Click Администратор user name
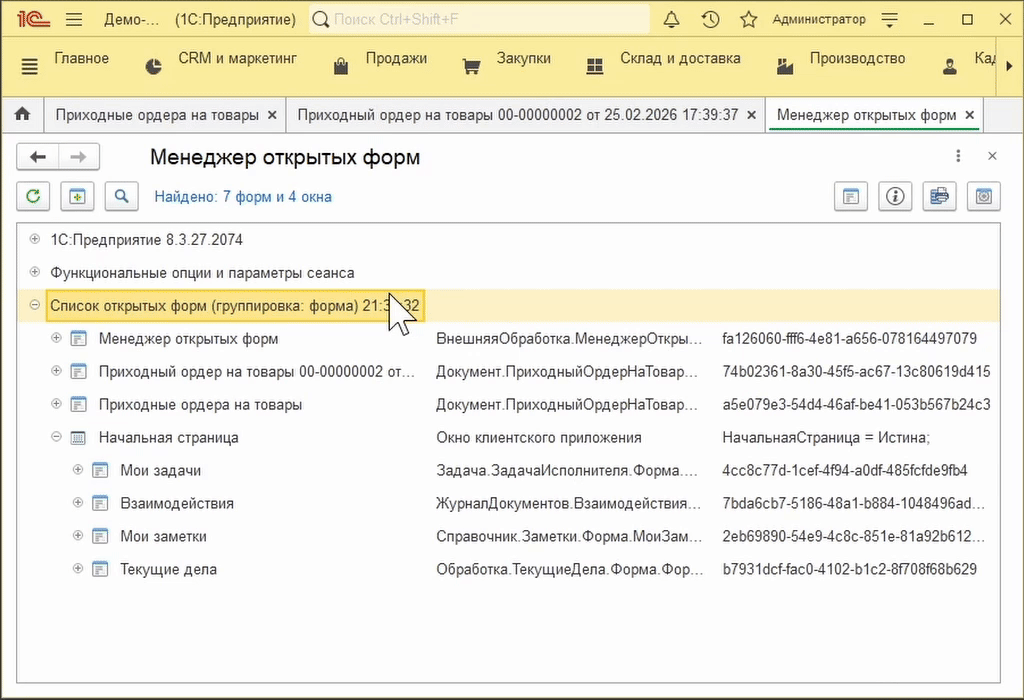This screenshot has height=700, width=1024. point(819,20)
